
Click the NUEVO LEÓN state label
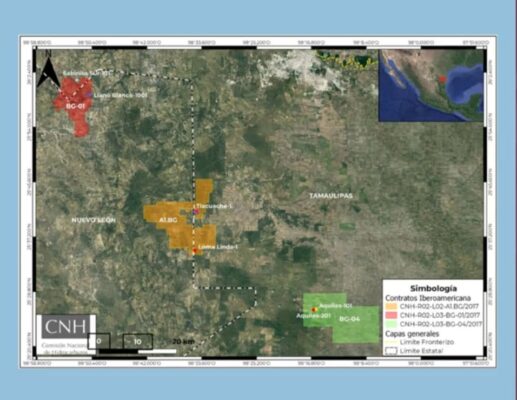[94, 220]
